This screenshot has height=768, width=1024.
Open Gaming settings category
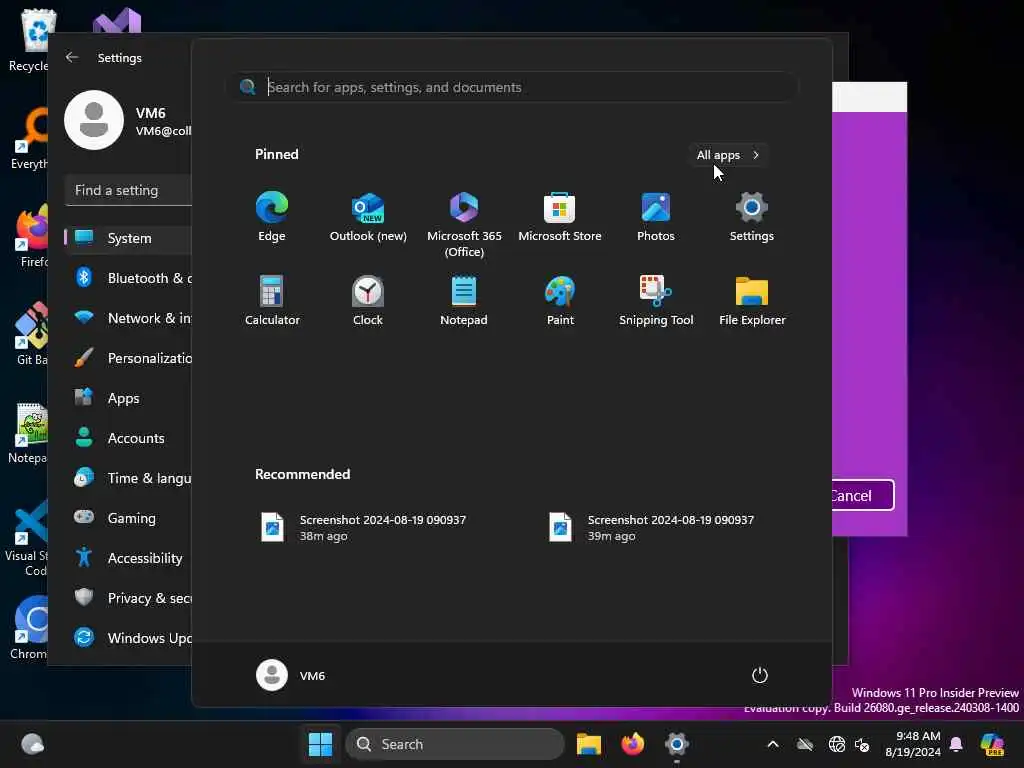click(x=129, y=518)
